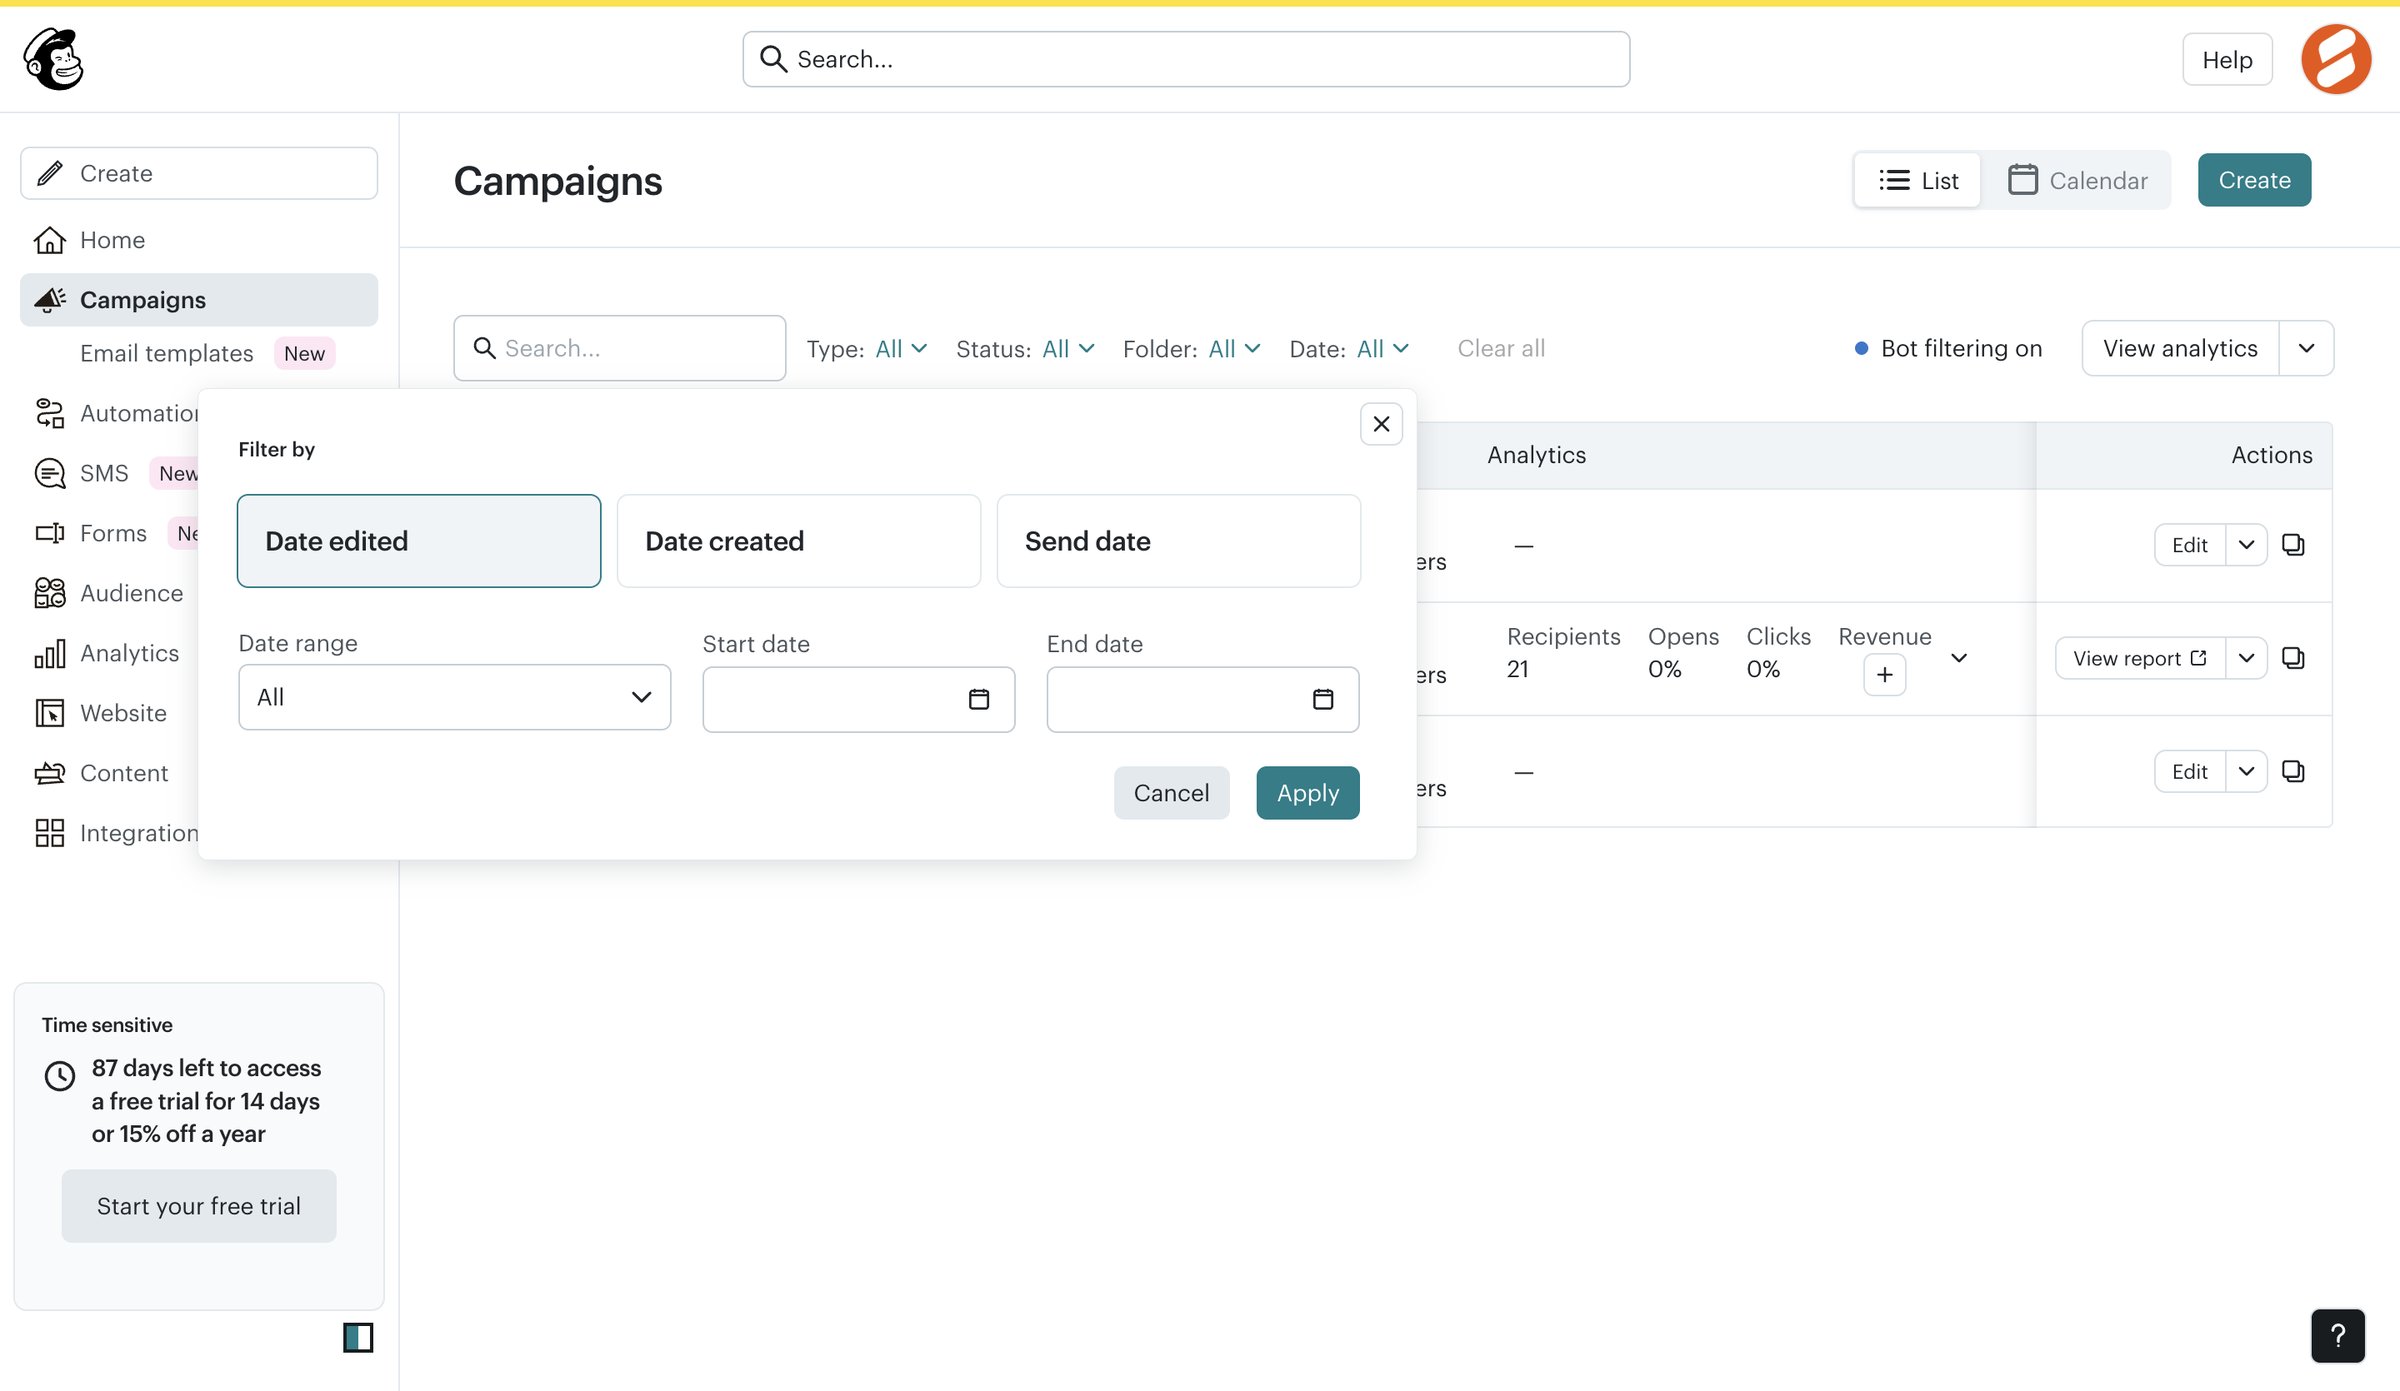Image resolution: width=2400 pixels, height=1391 pixels.
Task: Click the Help button
Action: [x=2227, y=59]
